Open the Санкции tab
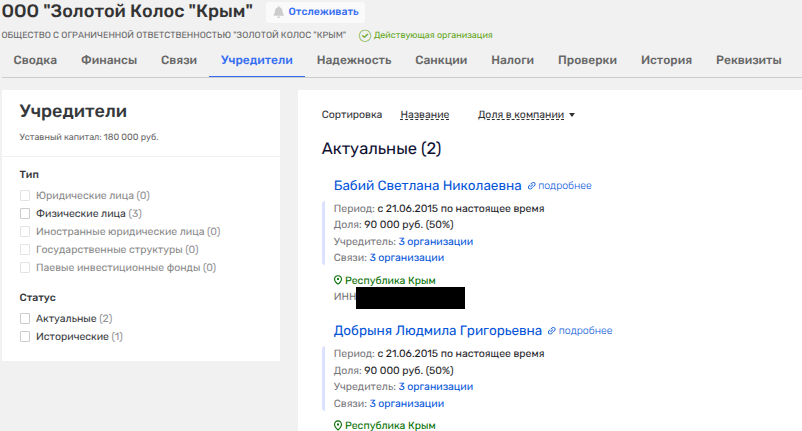The image size is (802, 431). pyautogui.click(x=441, y=60)
